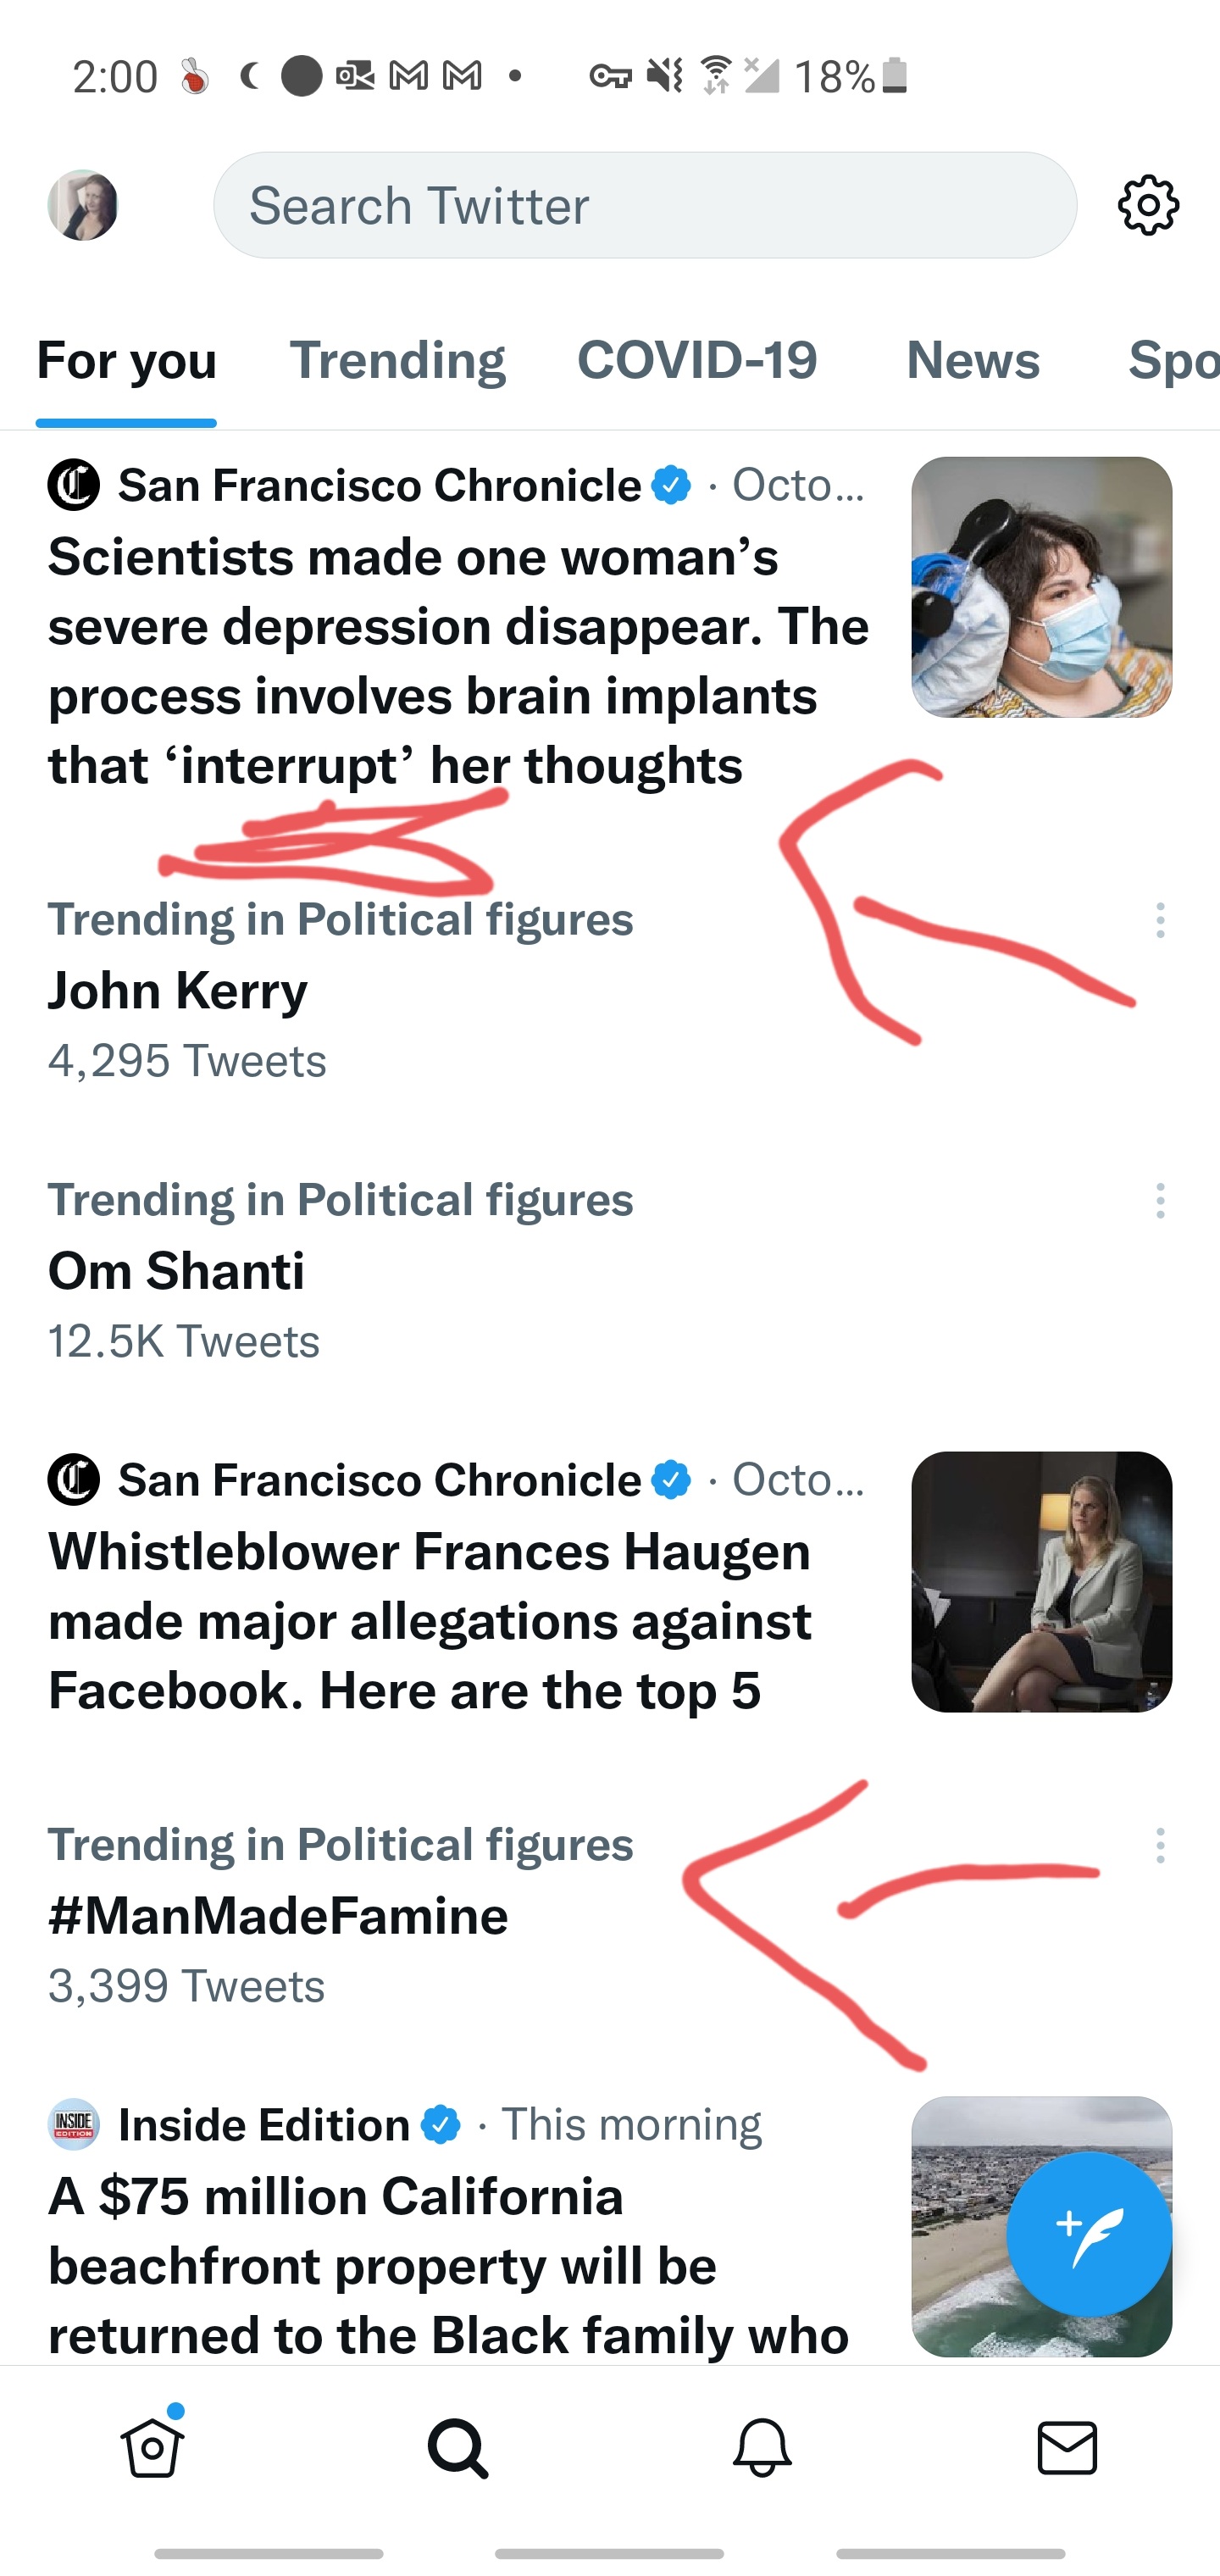Viewport: 1220px width, 2576px height.
Task: Open the brain implant story thumbnail
Action: pos(1041,587)
